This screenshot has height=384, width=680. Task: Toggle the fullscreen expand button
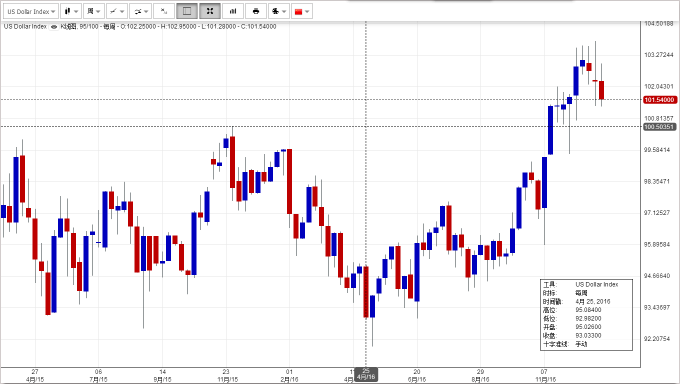point(210,11)
